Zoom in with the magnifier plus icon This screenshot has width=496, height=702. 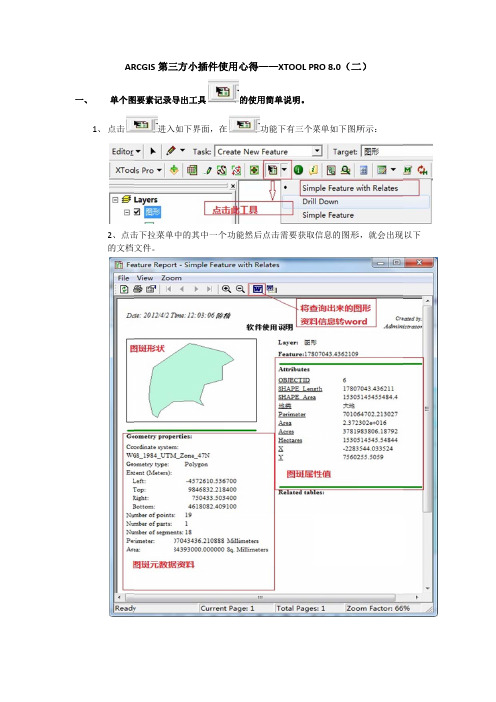point(227,289)
